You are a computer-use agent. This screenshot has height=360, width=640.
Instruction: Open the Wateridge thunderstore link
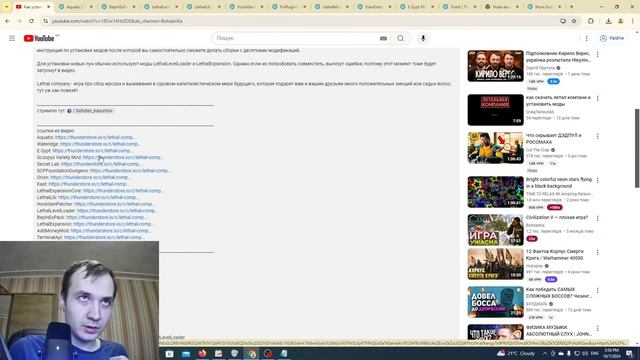click(x=100, y=144)
